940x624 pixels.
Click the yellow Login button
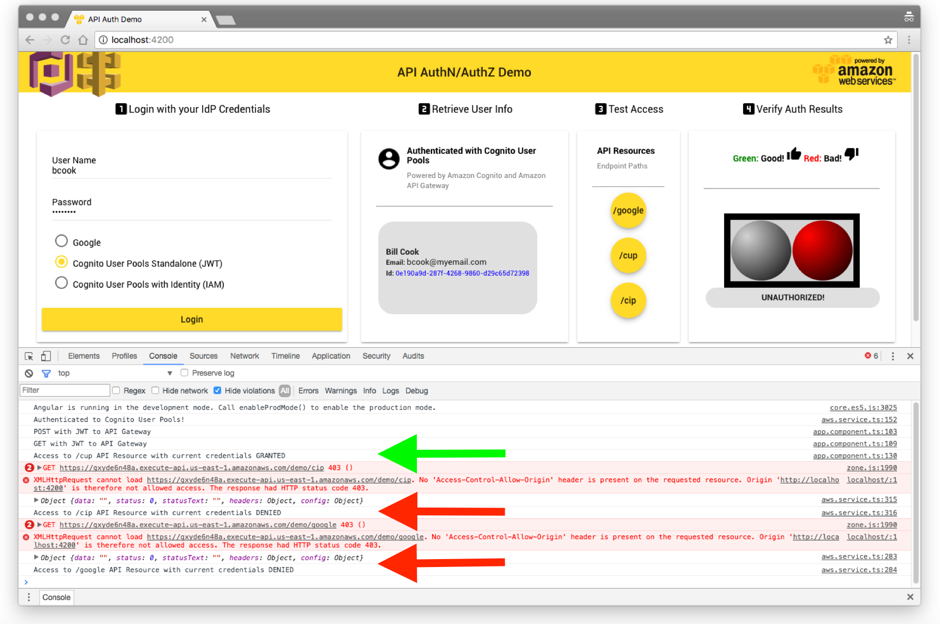click(192, 319)
